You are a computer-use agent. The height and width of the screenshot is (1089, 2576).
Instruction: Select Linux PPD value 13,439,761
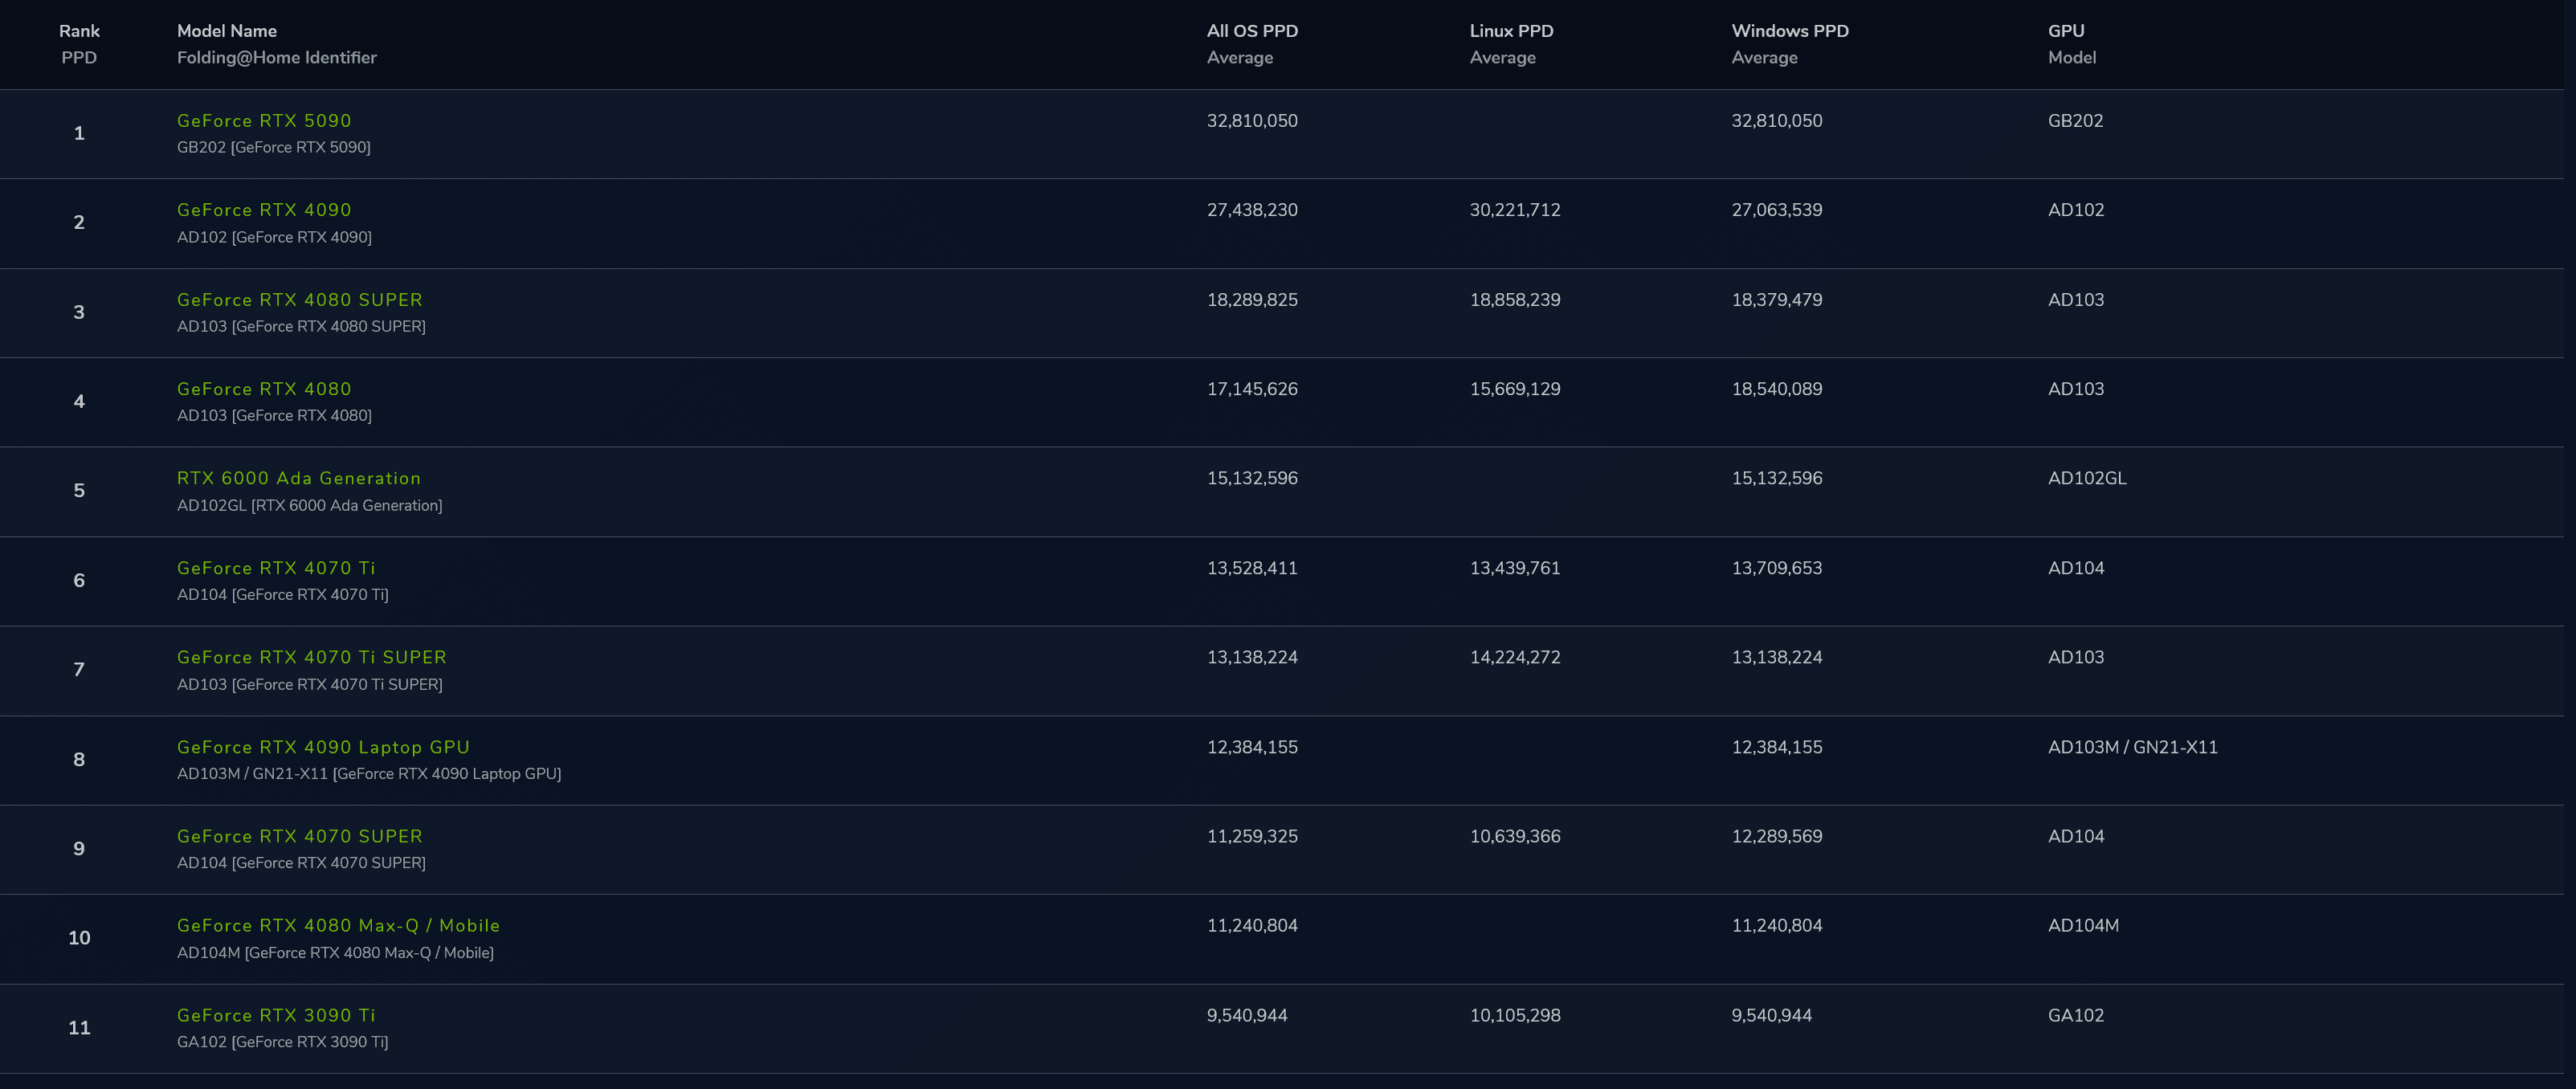coord(1514,568)
